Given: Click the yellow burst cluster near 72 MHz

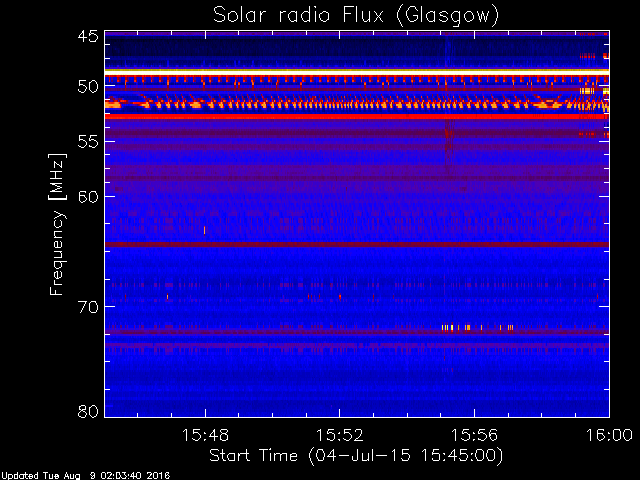Looking at the screenshot, I should click(478, 327).
